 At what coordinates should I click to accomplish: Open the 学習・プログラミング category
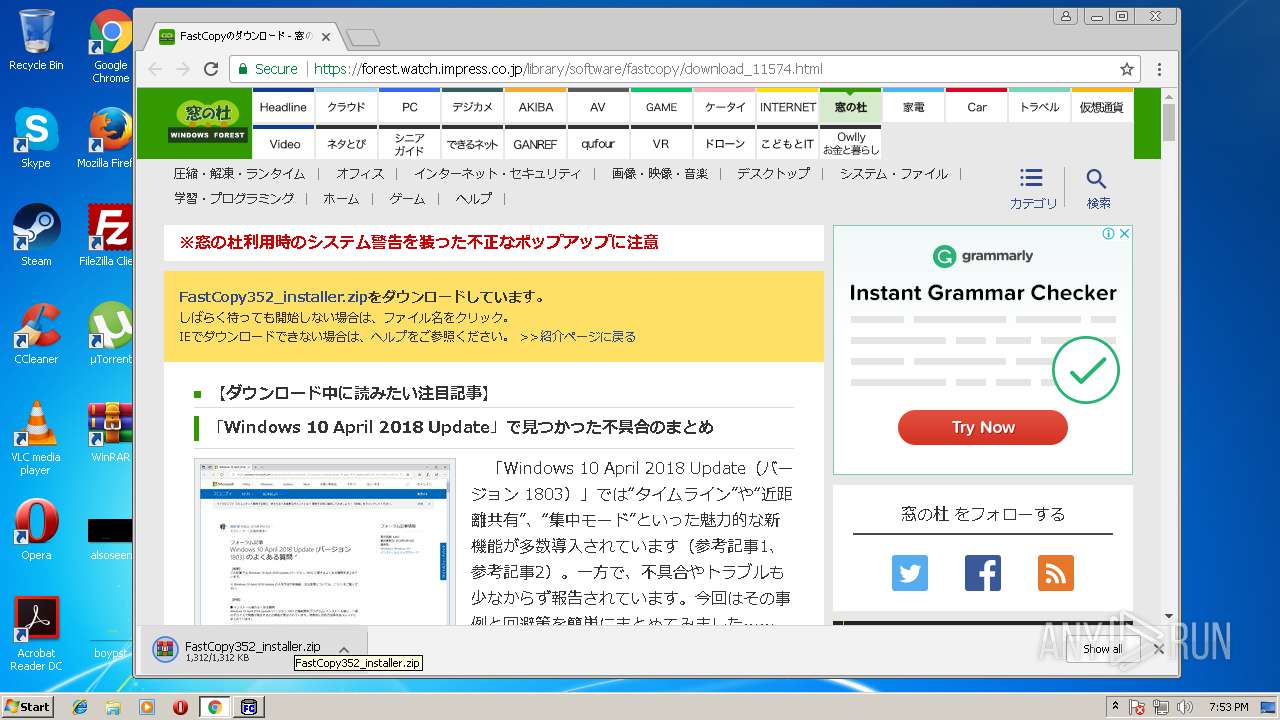pyautogui.click(x=234, y=198)
